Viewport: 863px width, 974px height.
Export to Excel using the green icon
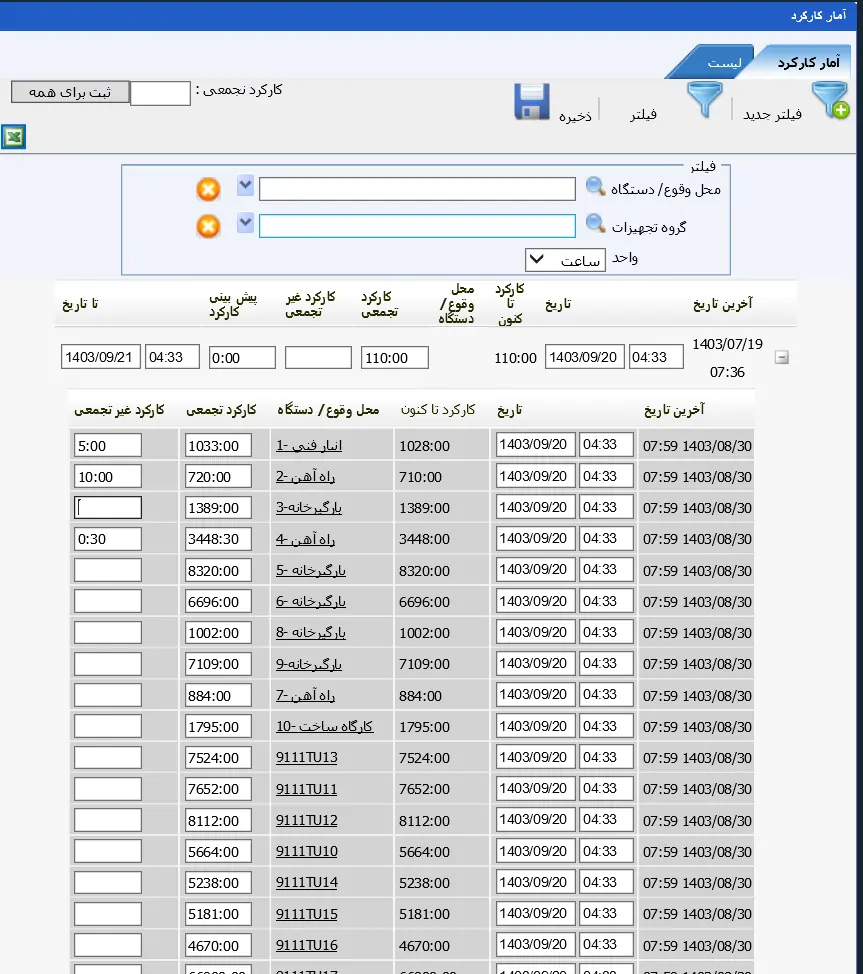tap(14, 137)
